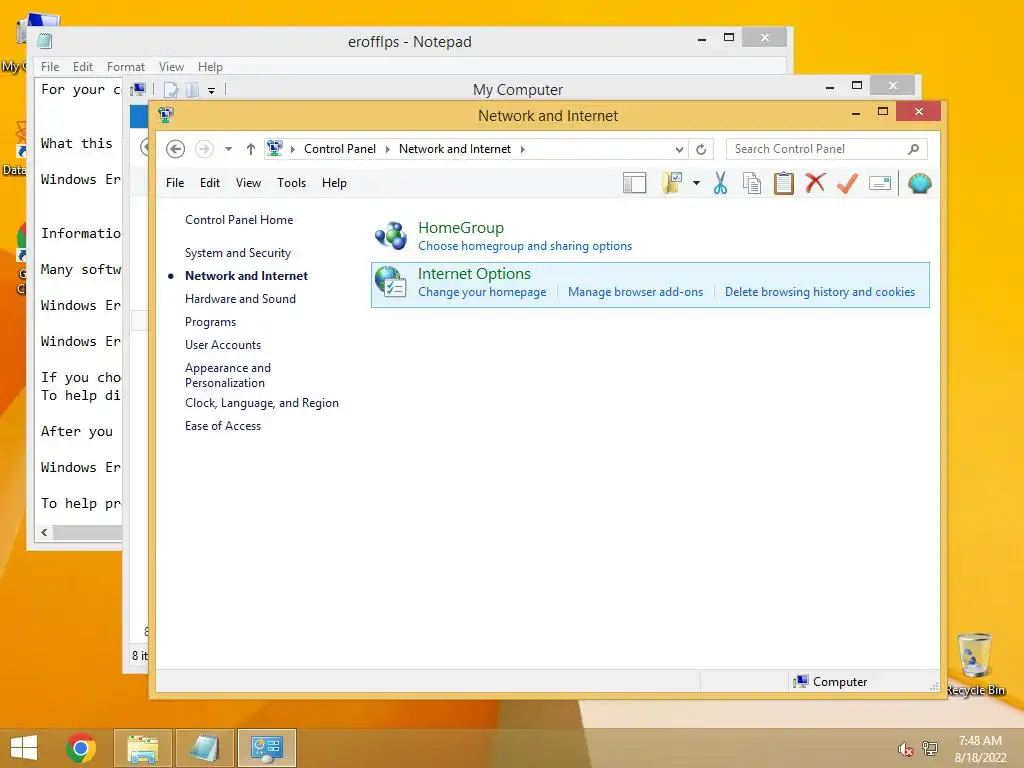Open Programs category
The height and width of the screenshot is (768, 1024).
point(210,322)
